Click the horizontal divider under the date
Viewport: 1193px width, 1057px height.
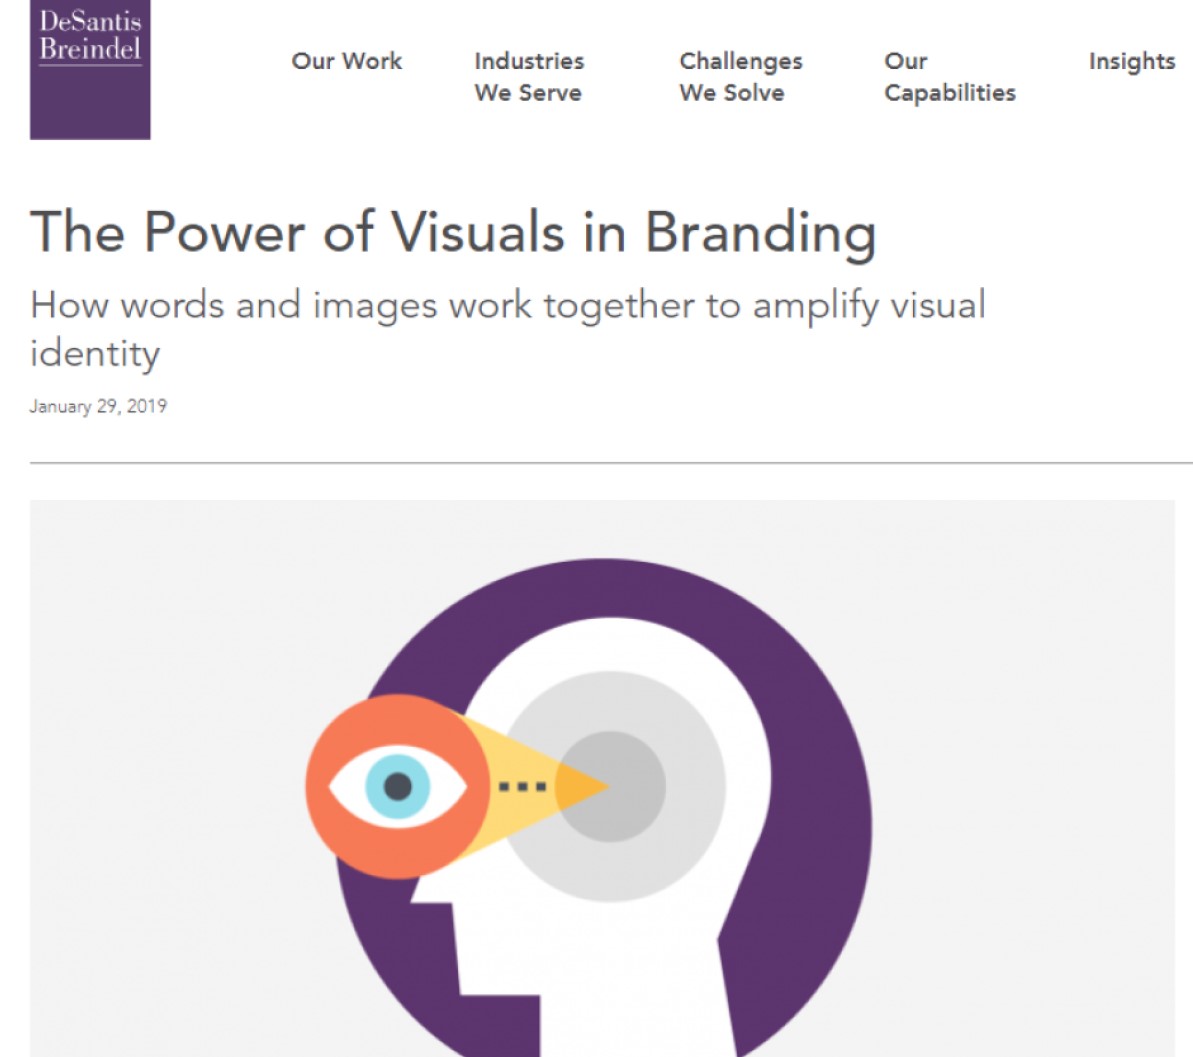(x=611, y=462)
